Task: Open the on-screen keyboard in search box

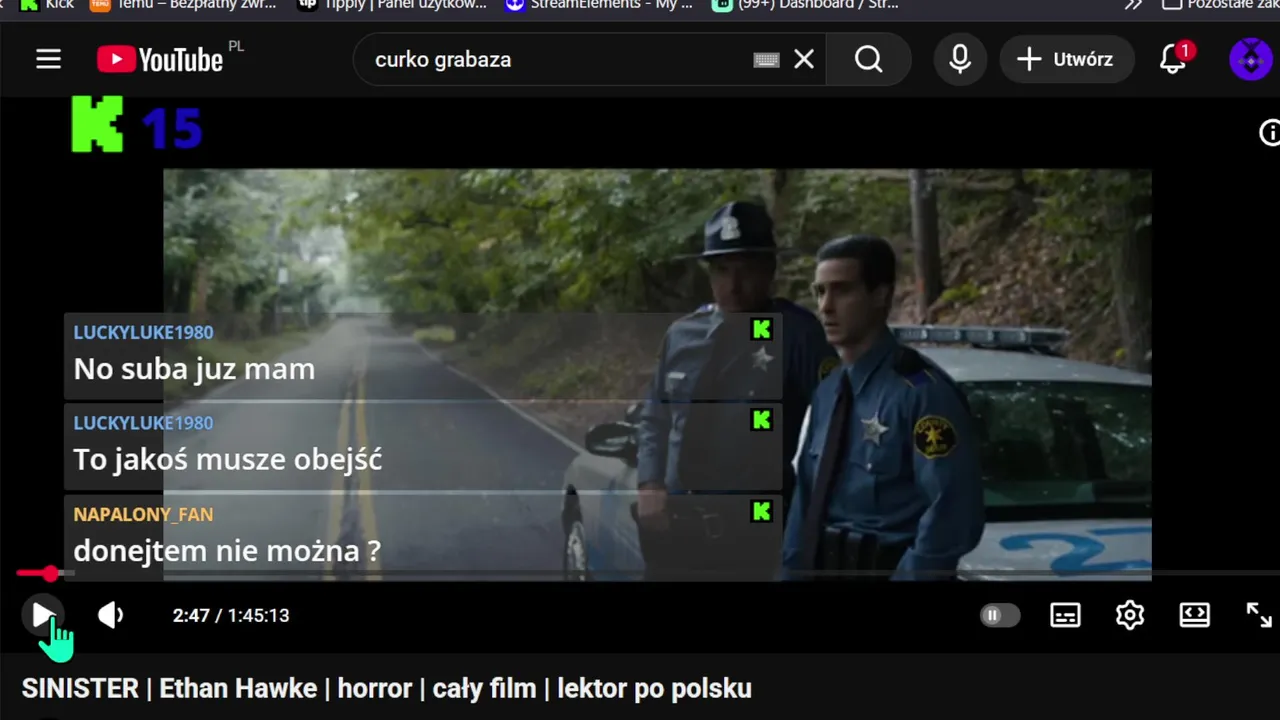Action: [766, 60]
